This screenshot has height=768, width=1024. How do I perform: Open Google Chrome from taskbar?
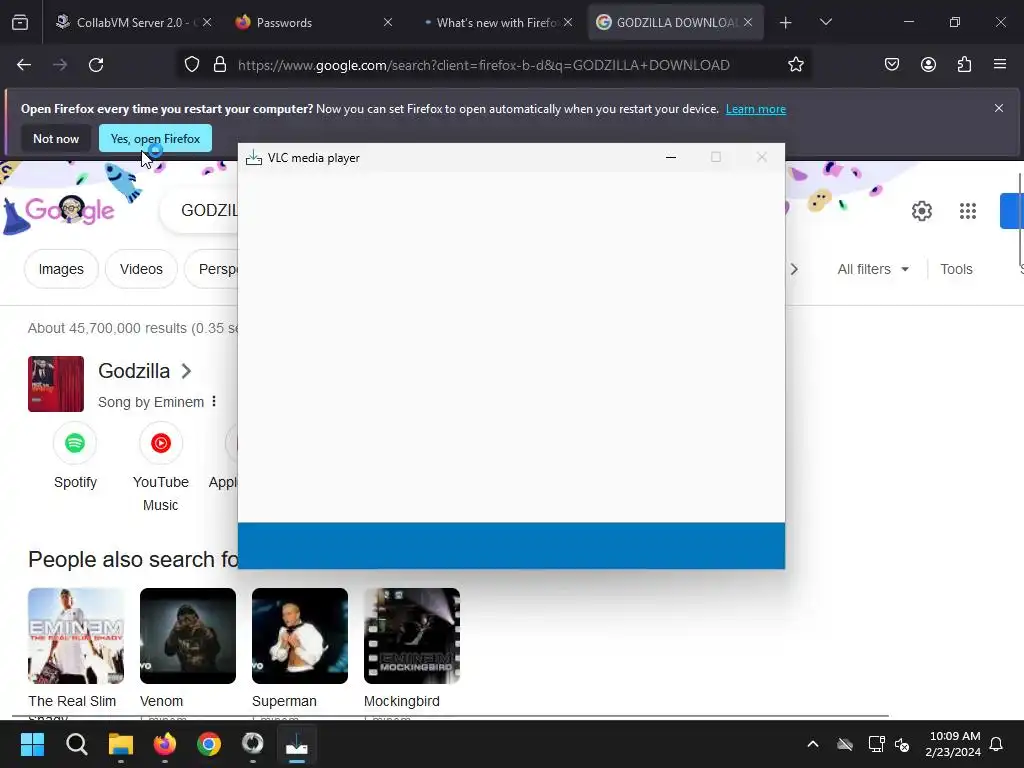click(x=209, y=744)
